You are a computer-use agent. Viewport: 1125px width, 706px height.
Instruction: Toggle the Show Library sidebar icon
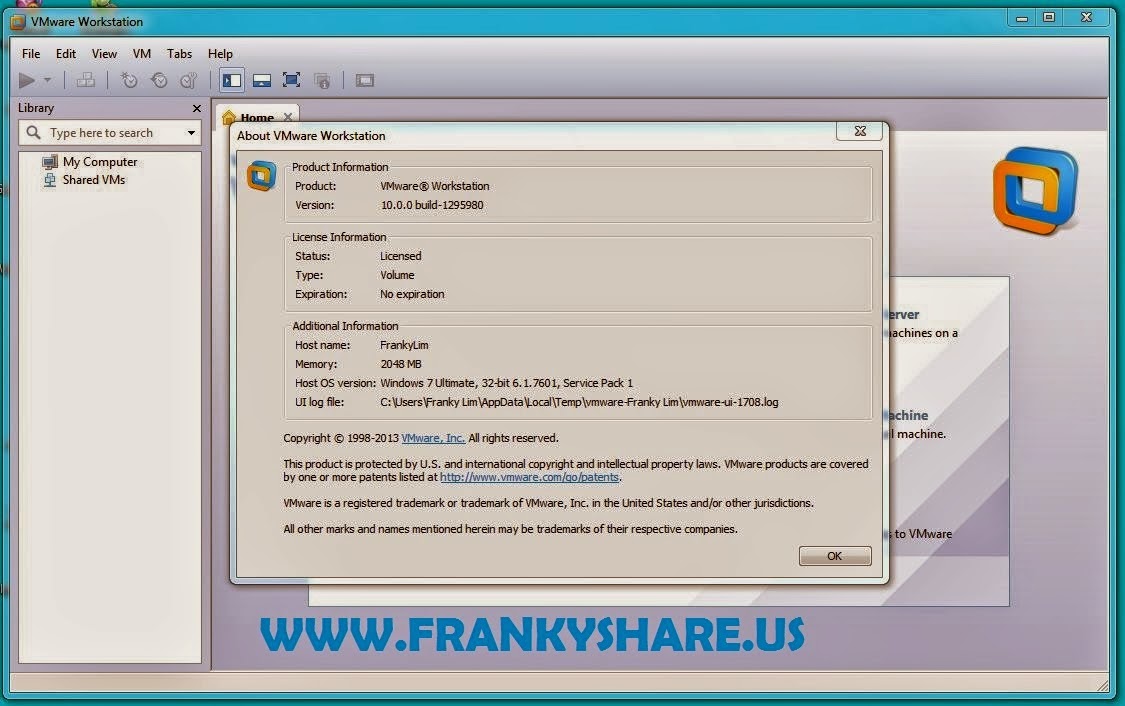coord(232,80)
